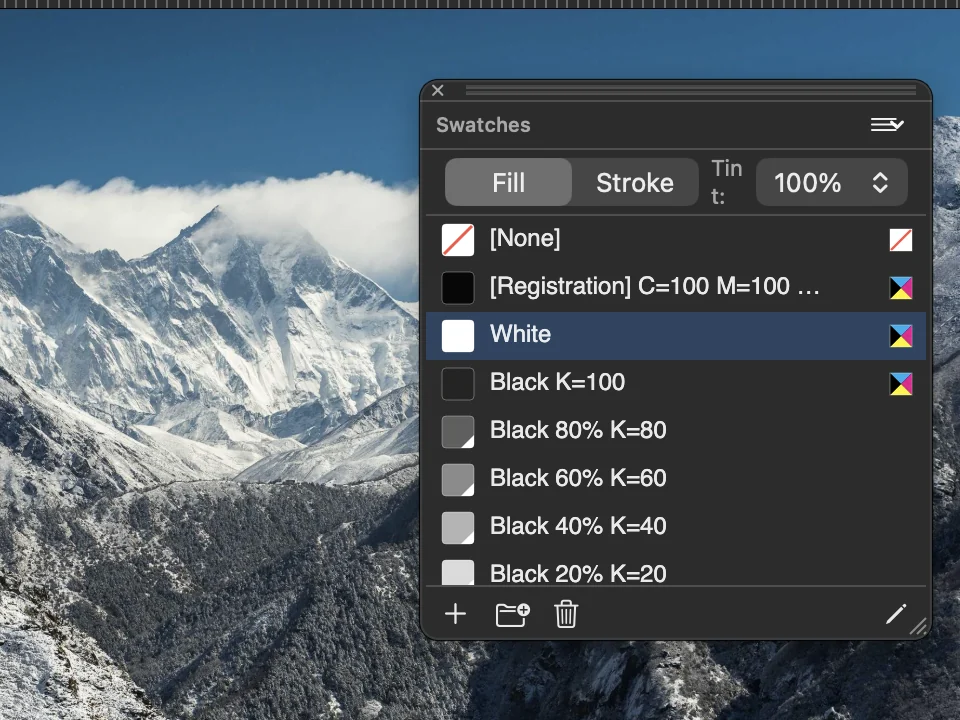Choose the Black 40% K=40 swatch square
Screen dimensions: 960x720
click(x=458, y=528)
